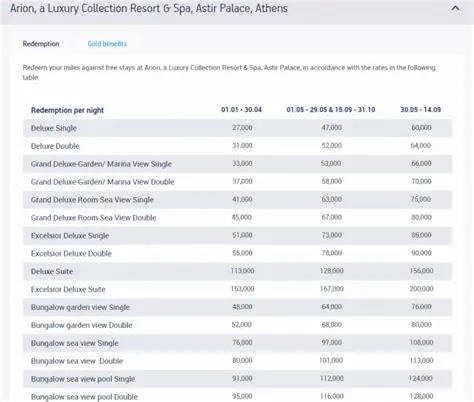This screenshot has height=402, width=474.
Task: Select the 75,000 Sea View Single value
Action: click(421, 199)
